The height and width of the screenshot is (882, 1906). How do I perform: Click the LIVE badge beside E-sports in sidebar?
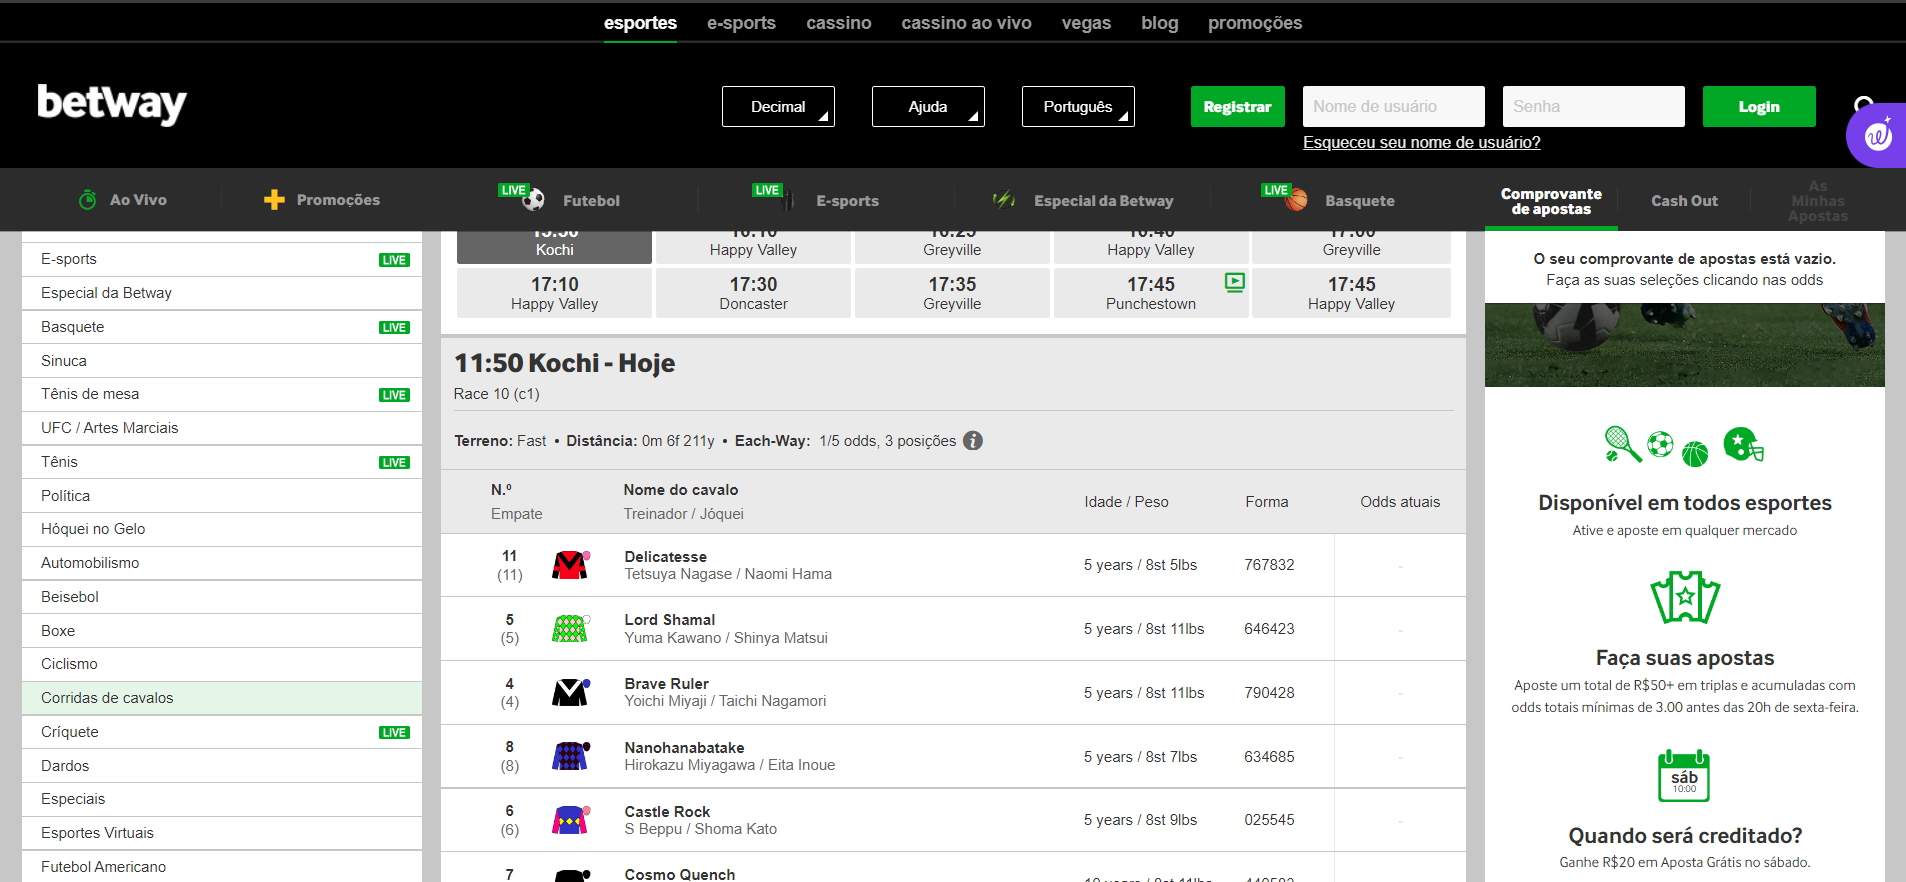(x=394, y=260)
